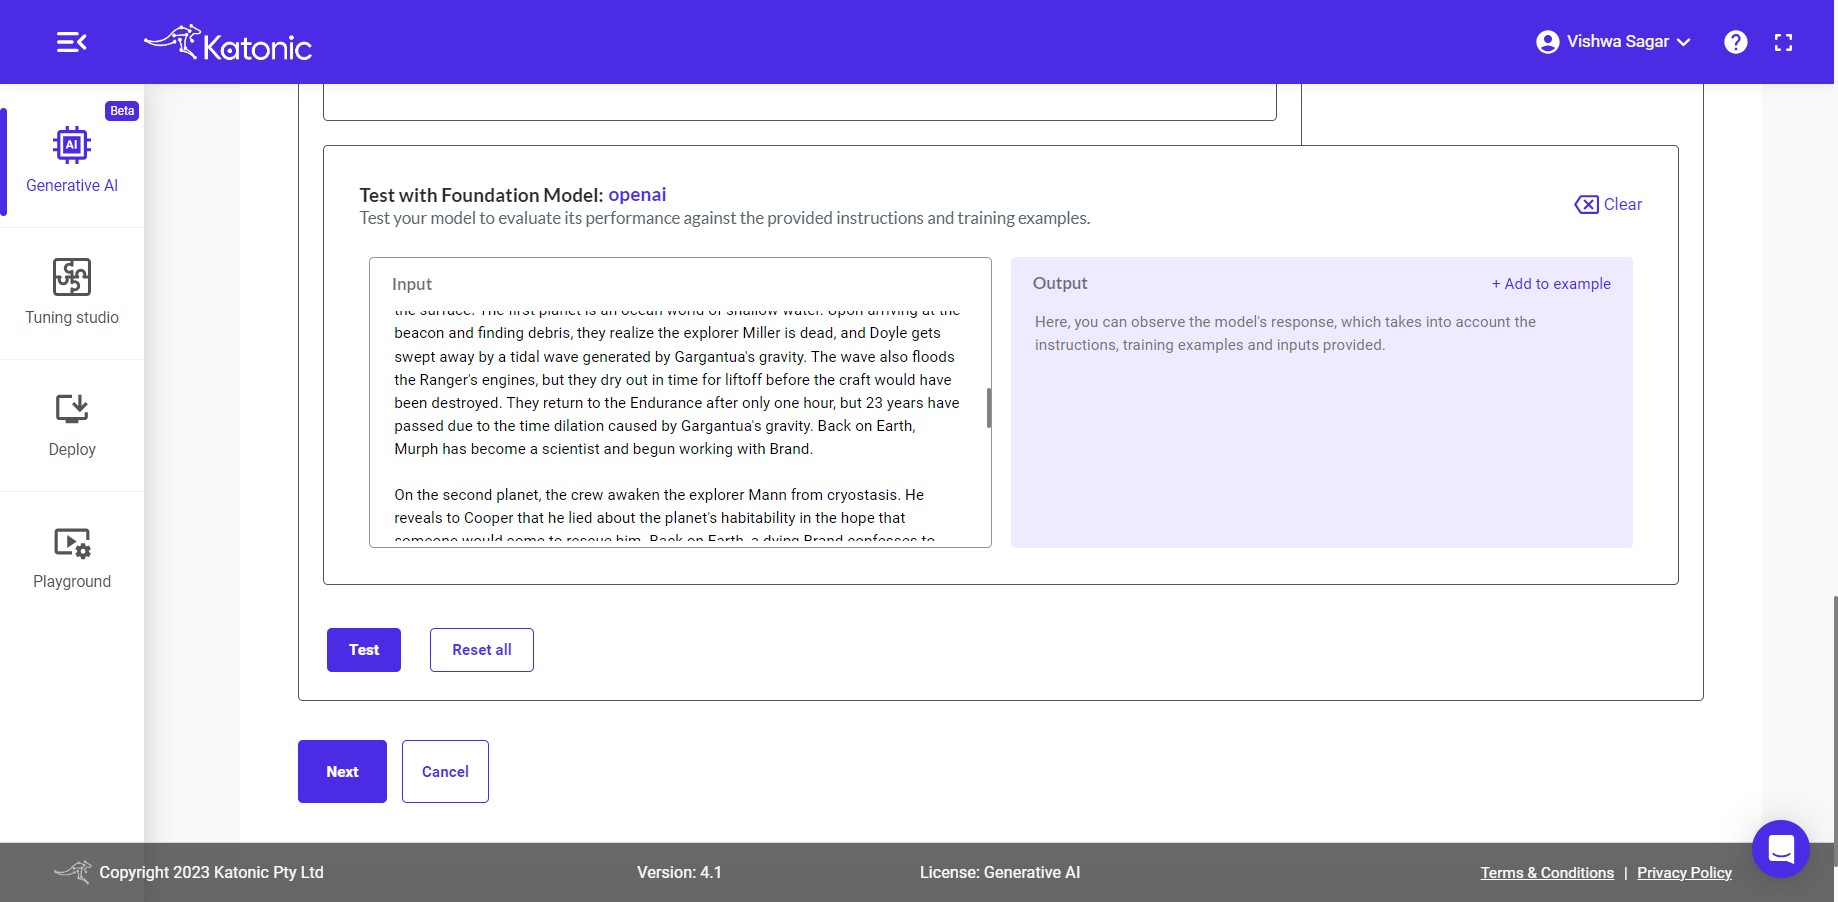The height and width of the screenshot is (902, 1838).
Task: Click the openai foundation model name
Action: pyautogui.click(x=637, y=195)
